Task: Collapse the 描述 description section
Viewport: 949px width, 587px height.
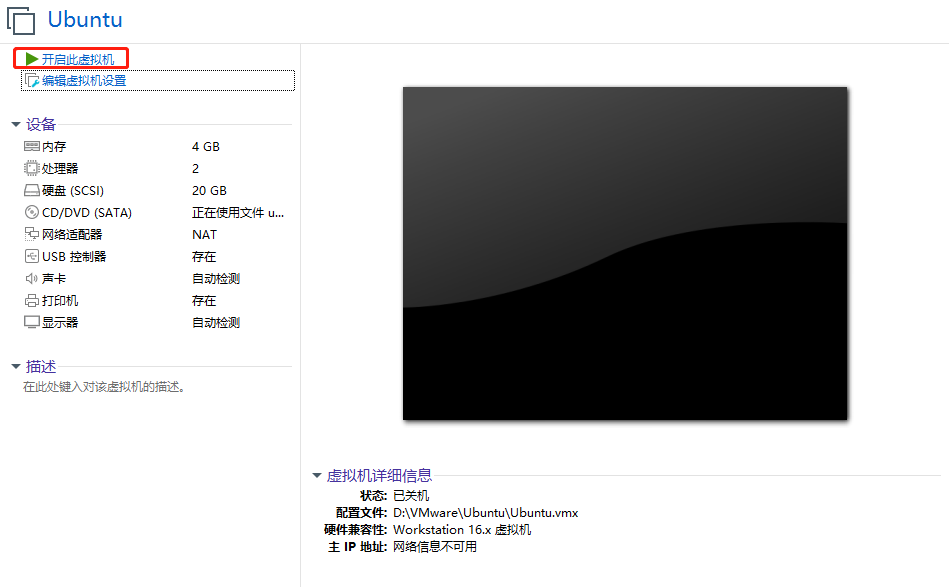Action: point(16,366)
